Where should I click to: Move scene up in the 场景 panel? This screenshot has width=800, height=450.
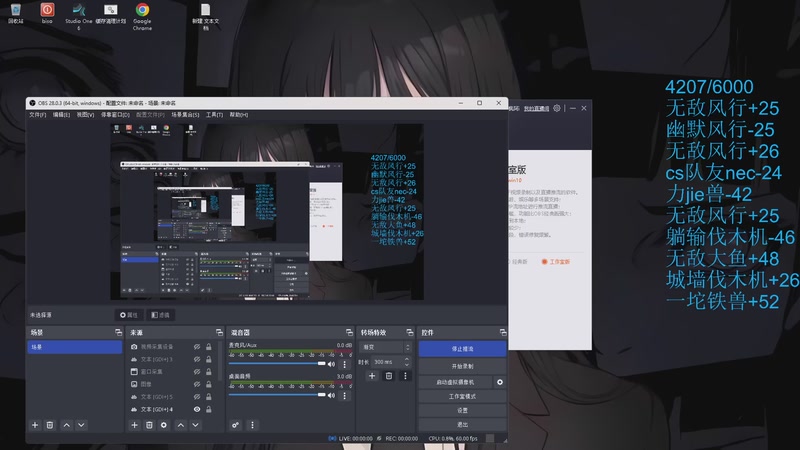(x=66, y=425)
